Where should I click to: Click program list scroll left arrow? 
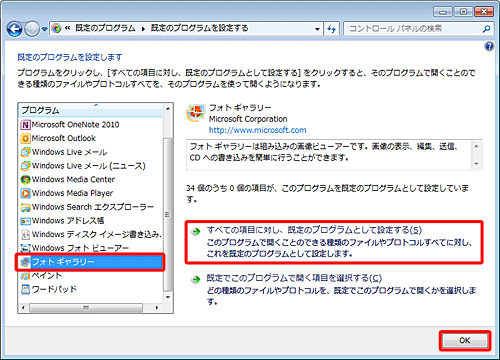[23, 308]
